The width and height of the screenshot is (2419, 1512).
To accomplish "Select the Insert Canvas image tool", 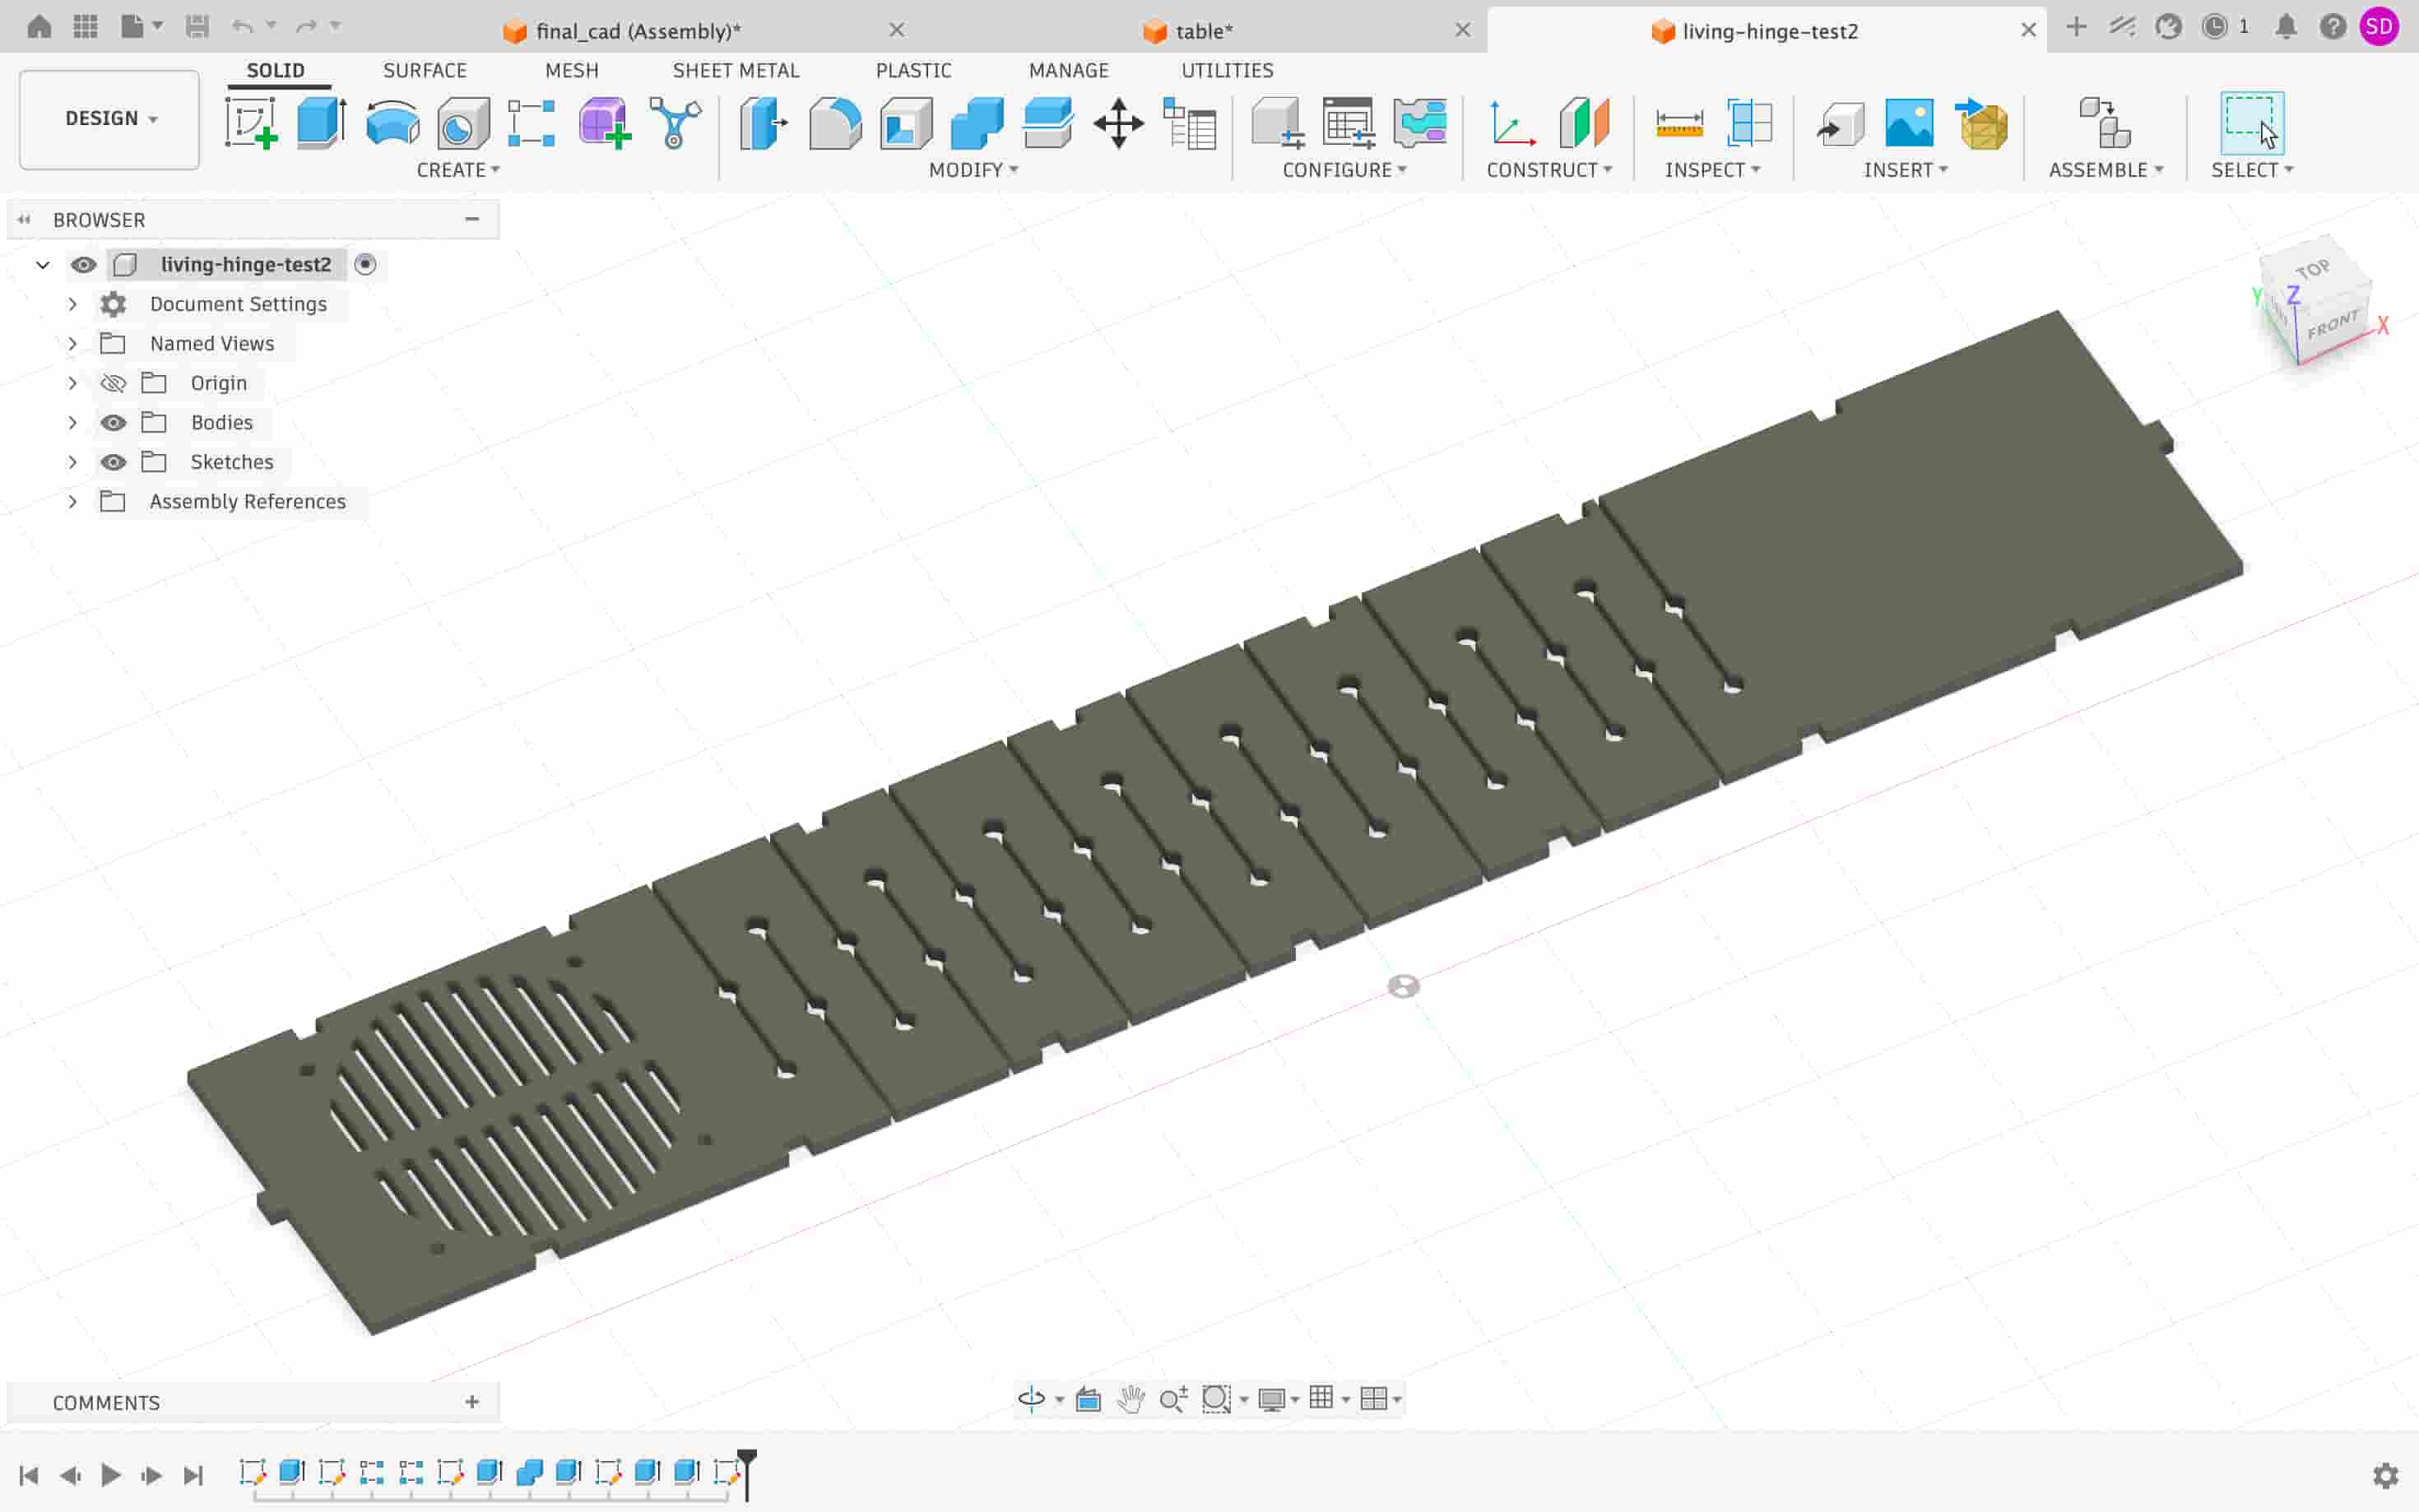I will click(1909, 123).
